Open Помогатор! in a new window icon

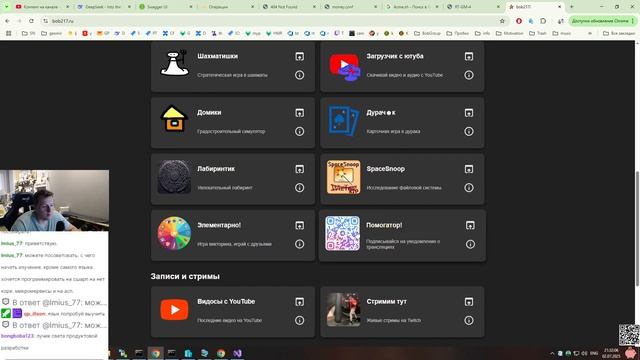tap(470, 225)
